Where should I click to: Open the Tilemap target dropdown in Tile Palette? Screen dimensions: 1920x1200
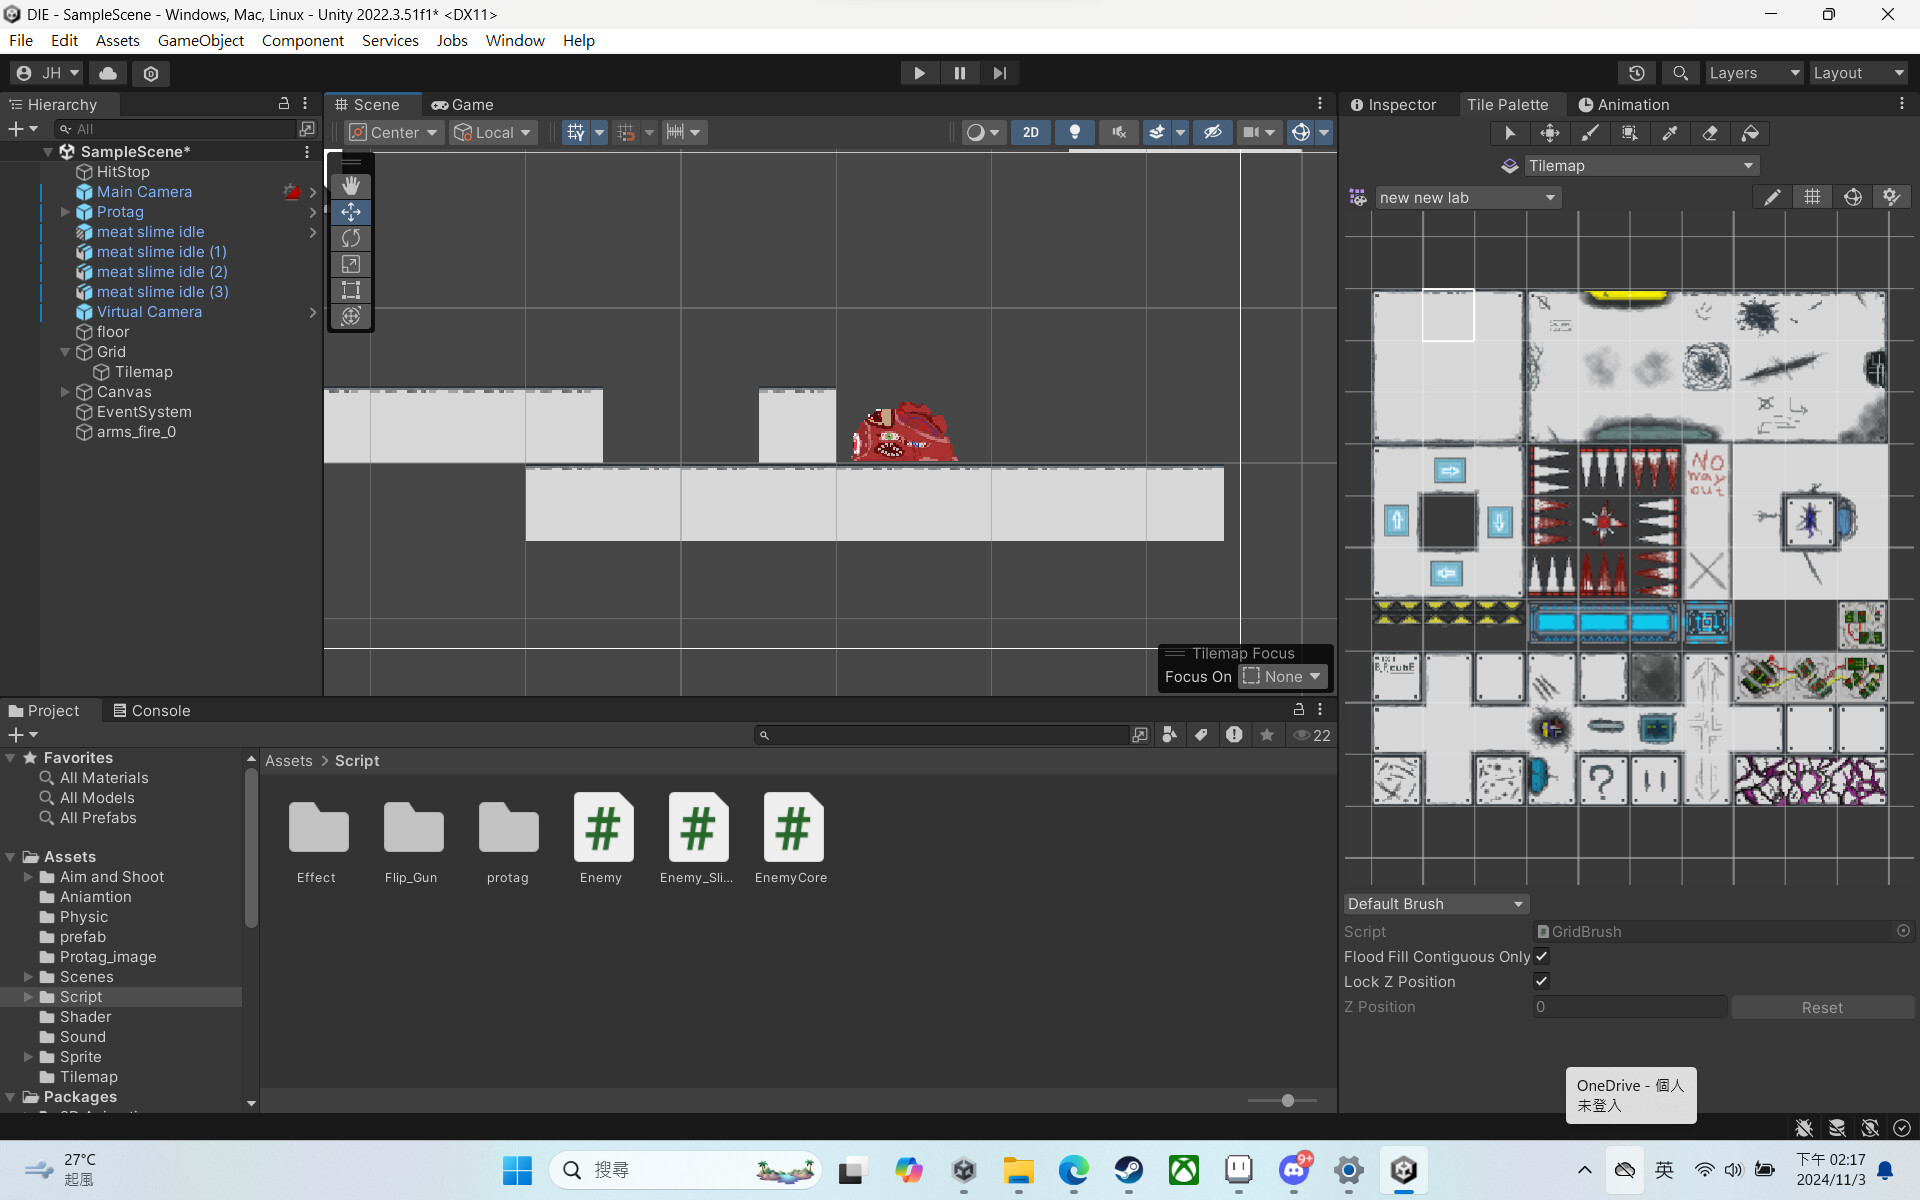1640,165
